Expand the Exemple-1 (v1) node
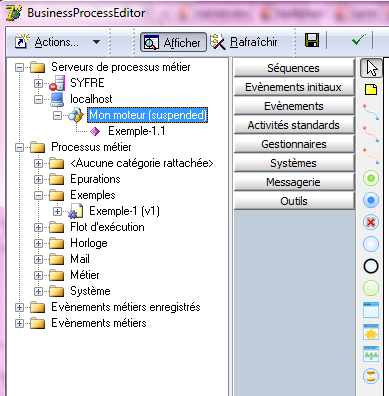Image resolution: width=389 pixels, height=396 pixels. click(x=57, y=211)
